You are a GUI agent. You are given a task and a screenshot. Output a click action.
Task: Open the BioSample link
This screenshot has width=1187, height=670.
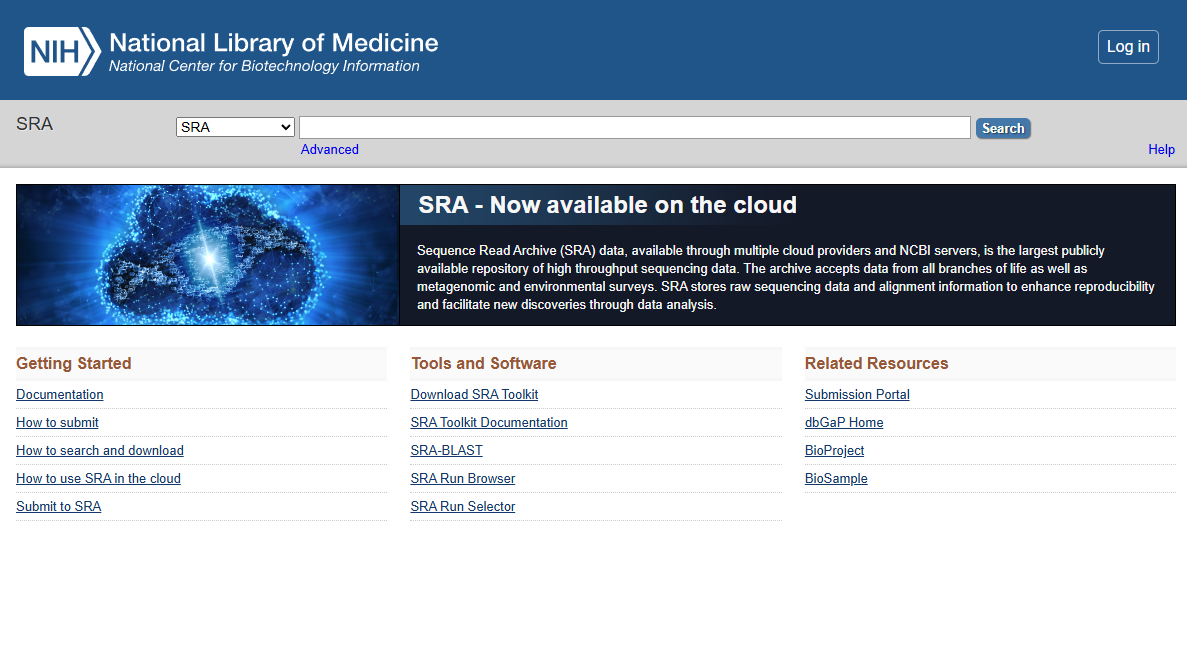pyautogui.click(x=836, y=478)
